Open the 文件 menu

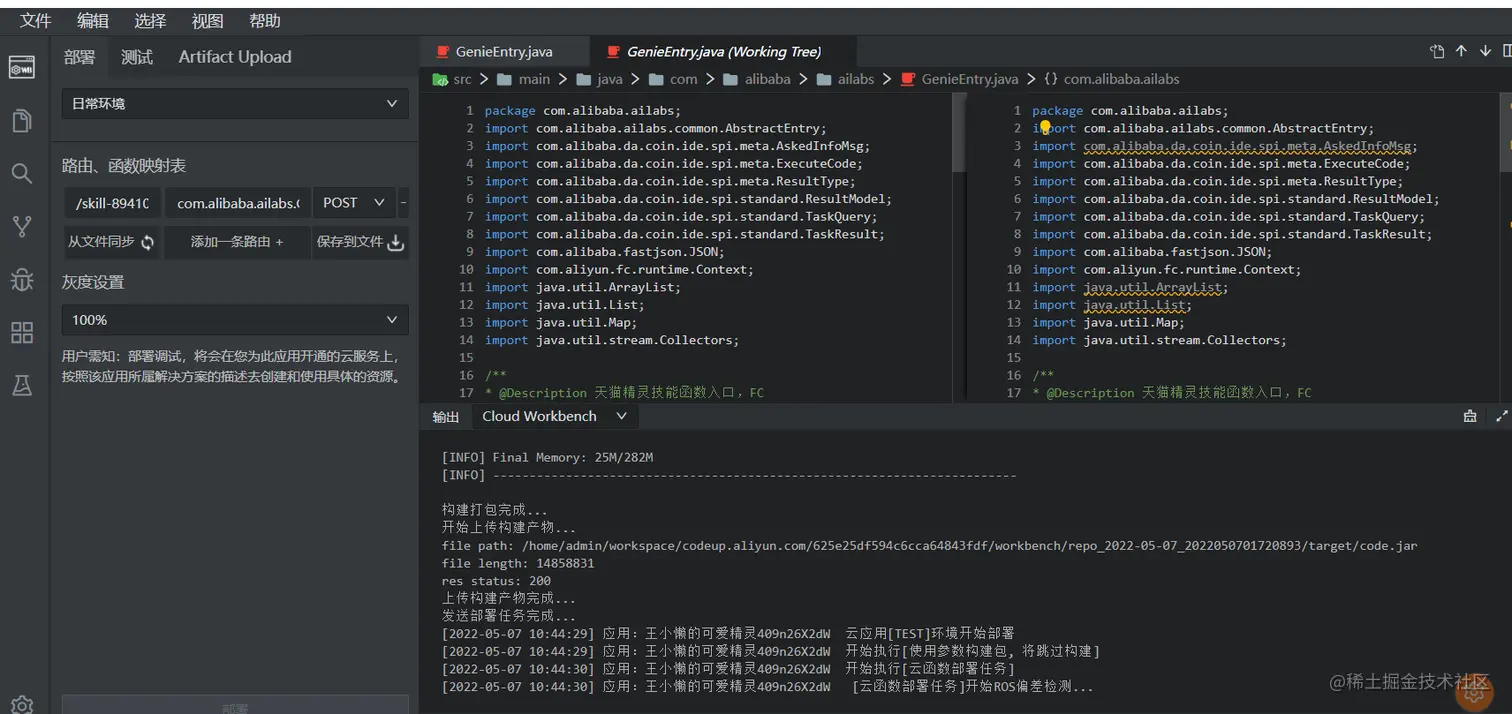click(35, 21)
